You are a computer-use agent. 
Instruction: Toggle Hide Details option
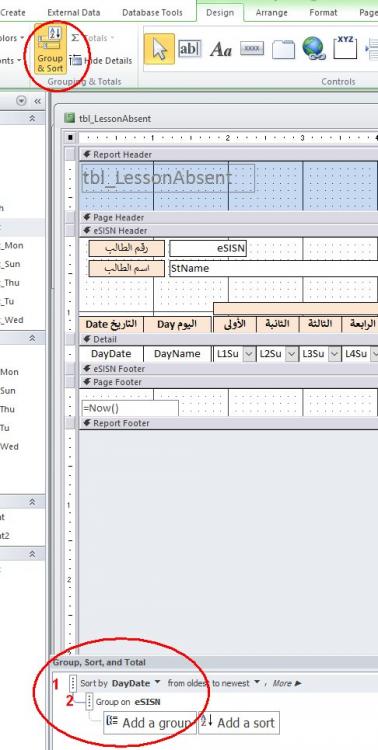(101, 61)
